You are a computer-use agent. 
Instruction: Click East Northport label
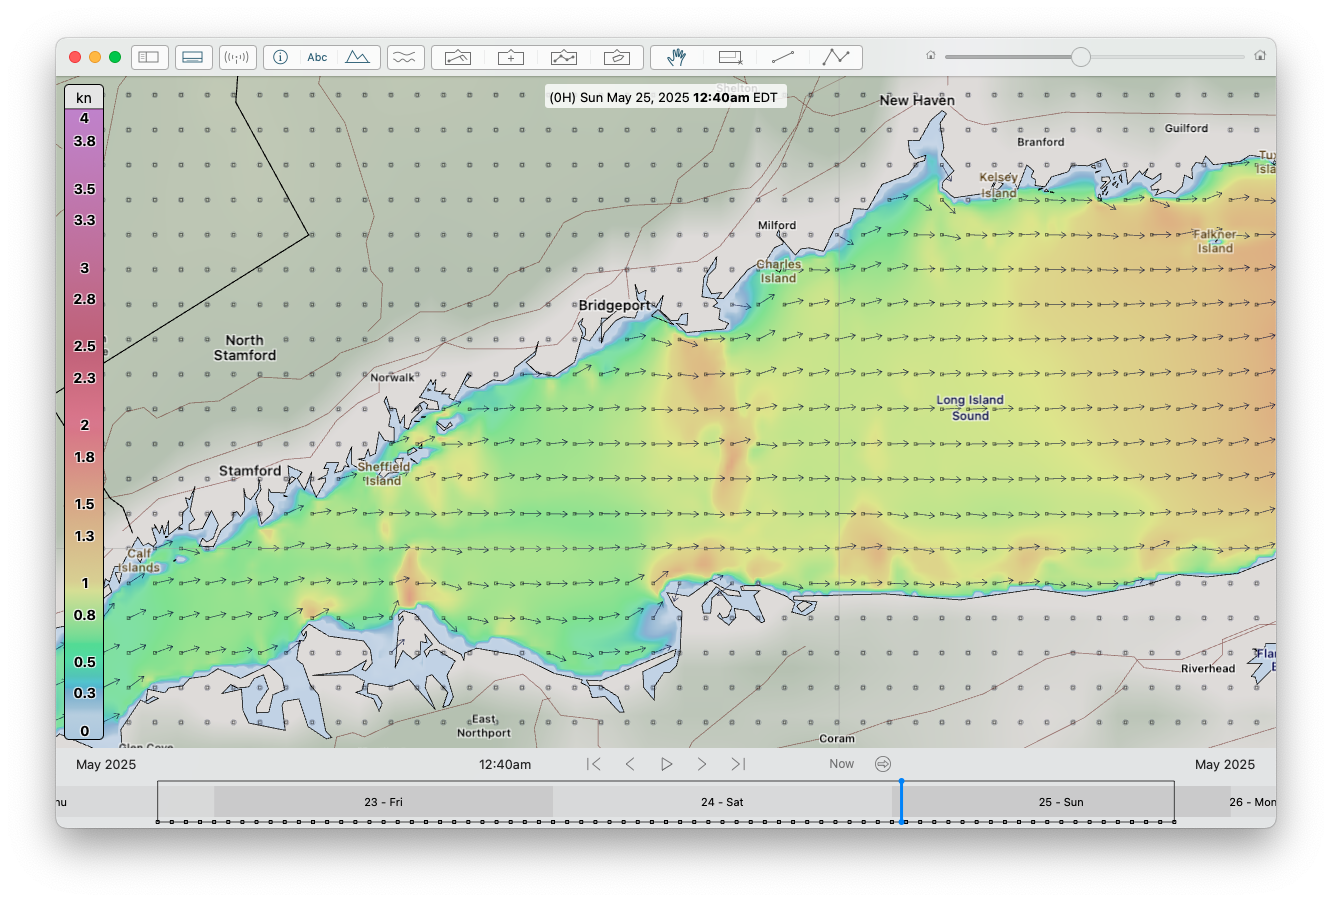pos(484,726)
